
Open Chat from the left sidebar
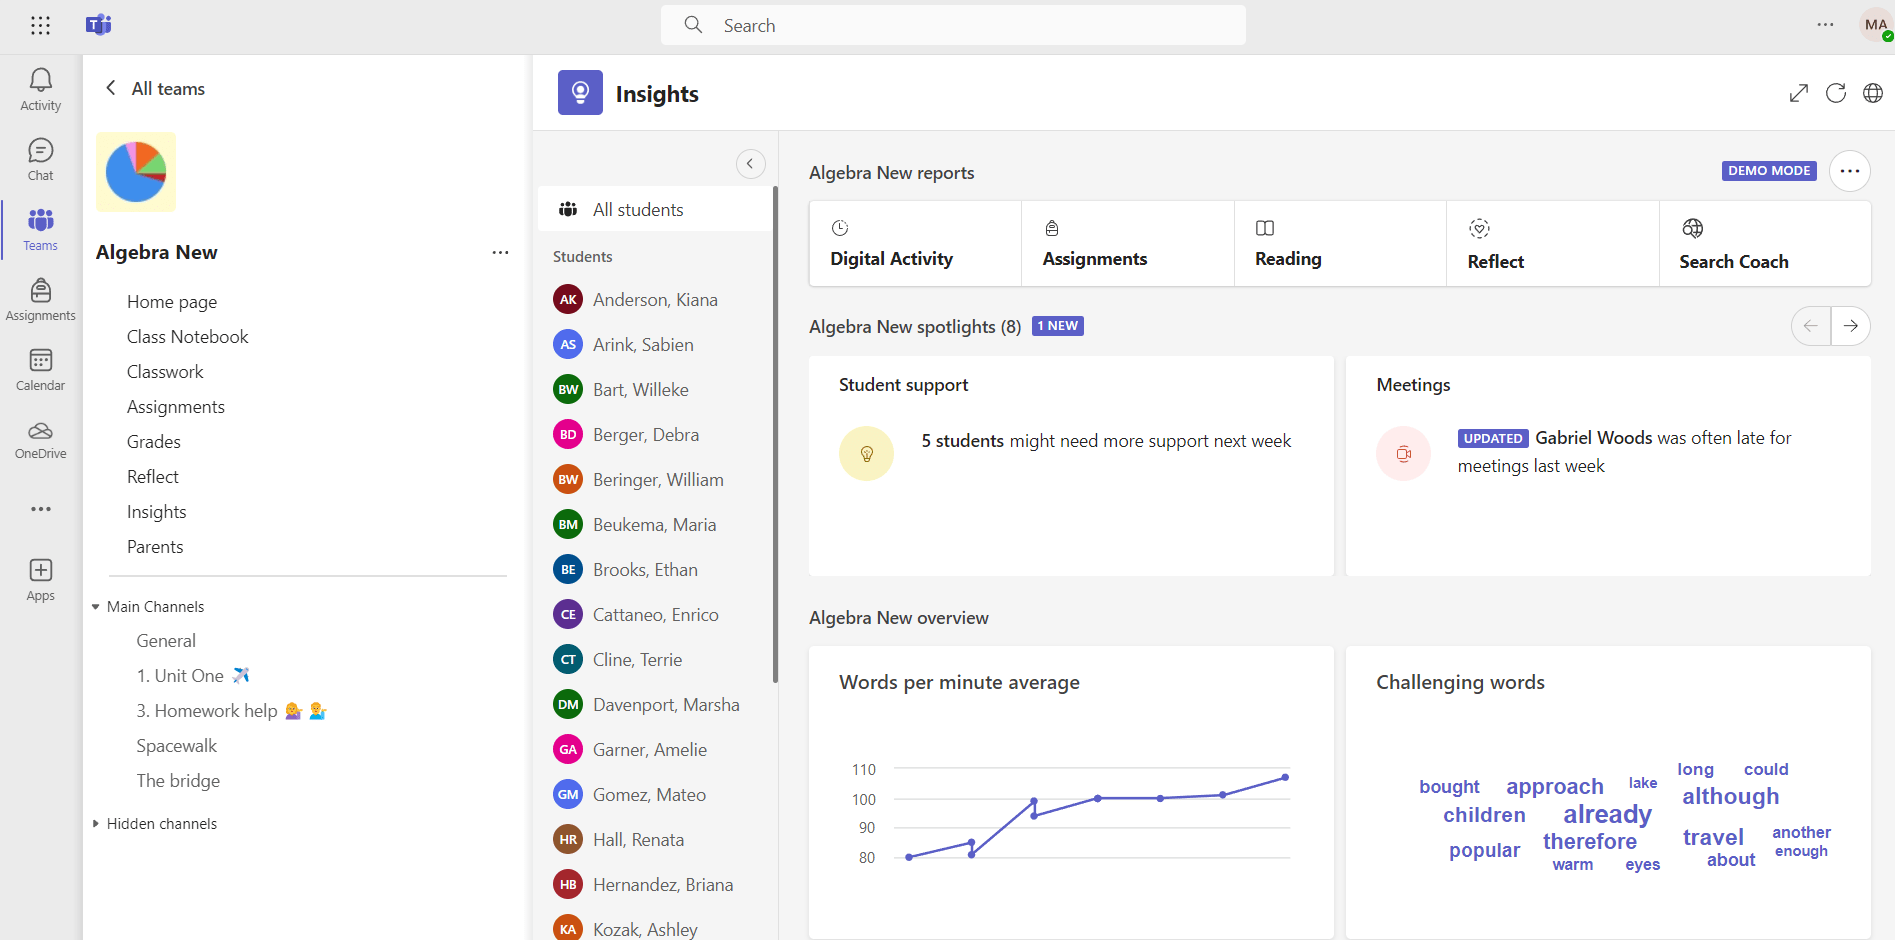[x=40, y=157]
